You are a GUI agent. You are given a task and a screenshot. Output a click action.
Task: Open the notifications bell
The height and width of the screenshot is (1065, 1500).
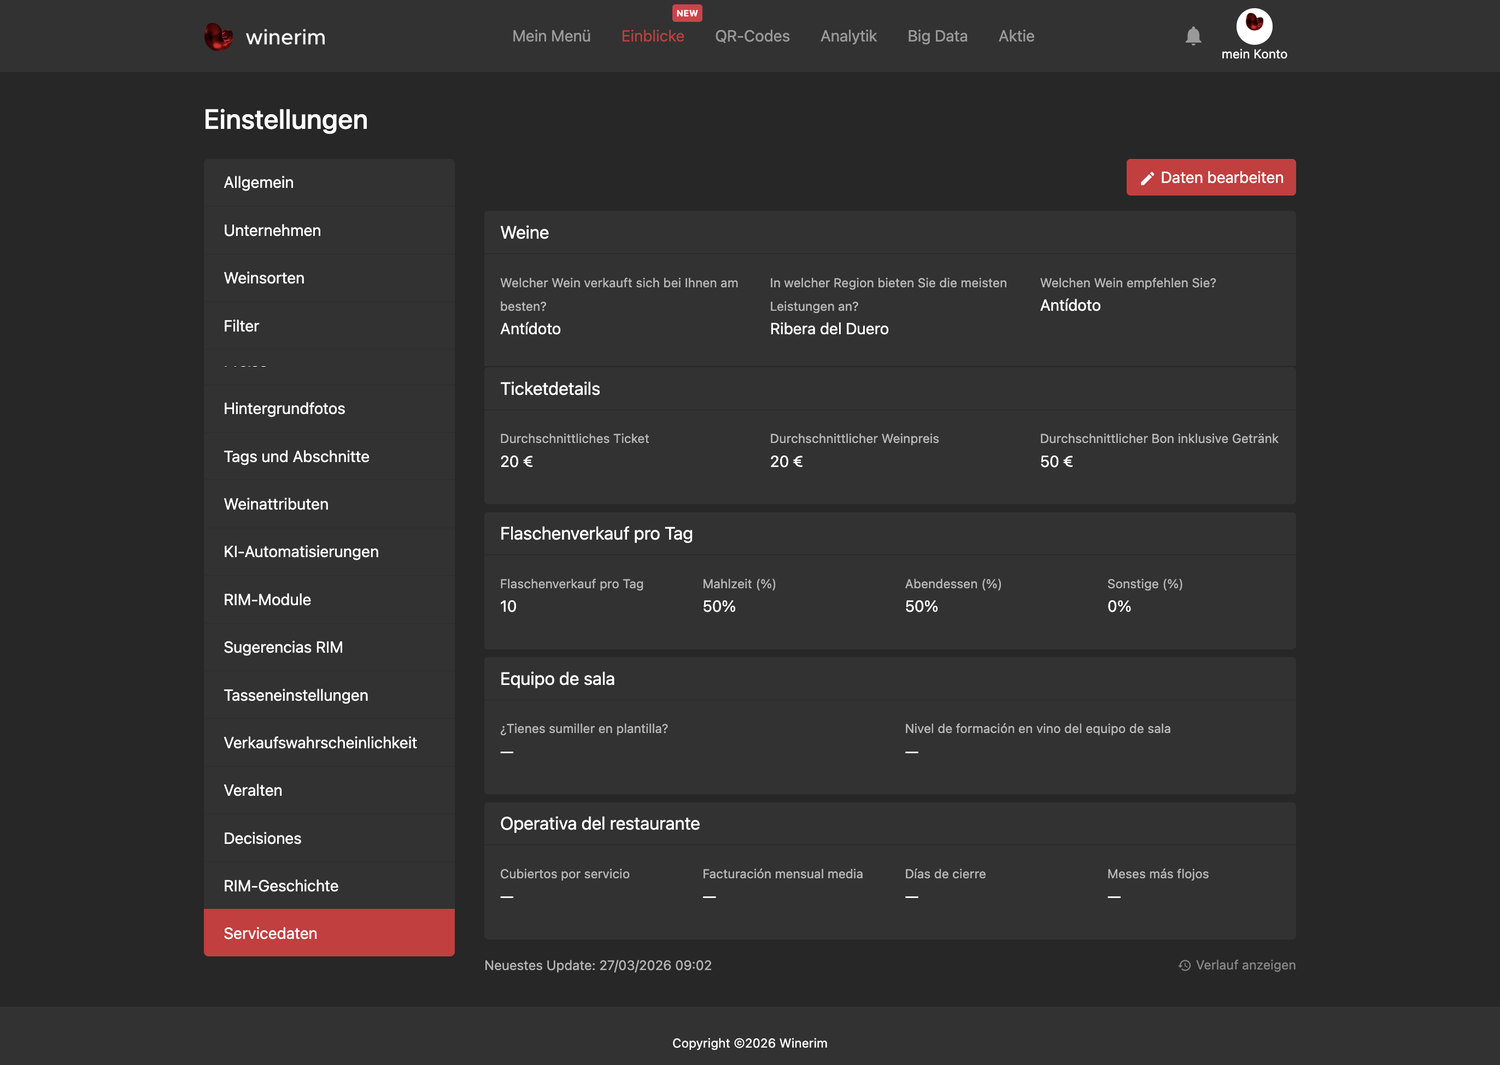click(1193, 36)
